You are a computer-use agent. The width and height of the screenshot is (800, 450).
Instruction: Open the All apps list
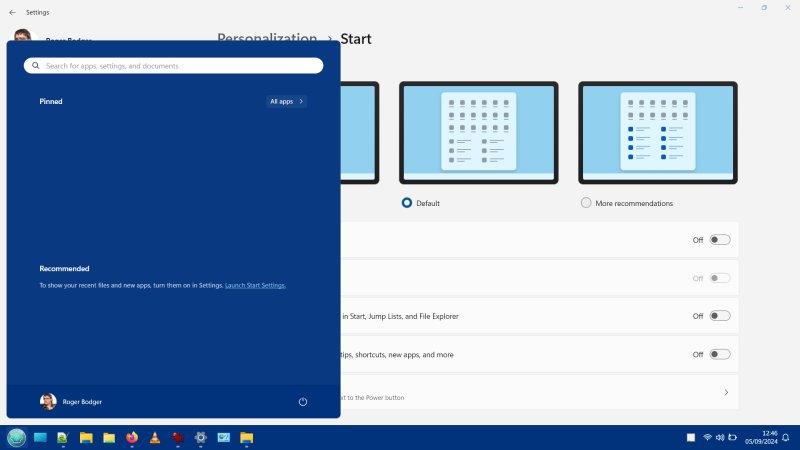click(x=286, y=101)
